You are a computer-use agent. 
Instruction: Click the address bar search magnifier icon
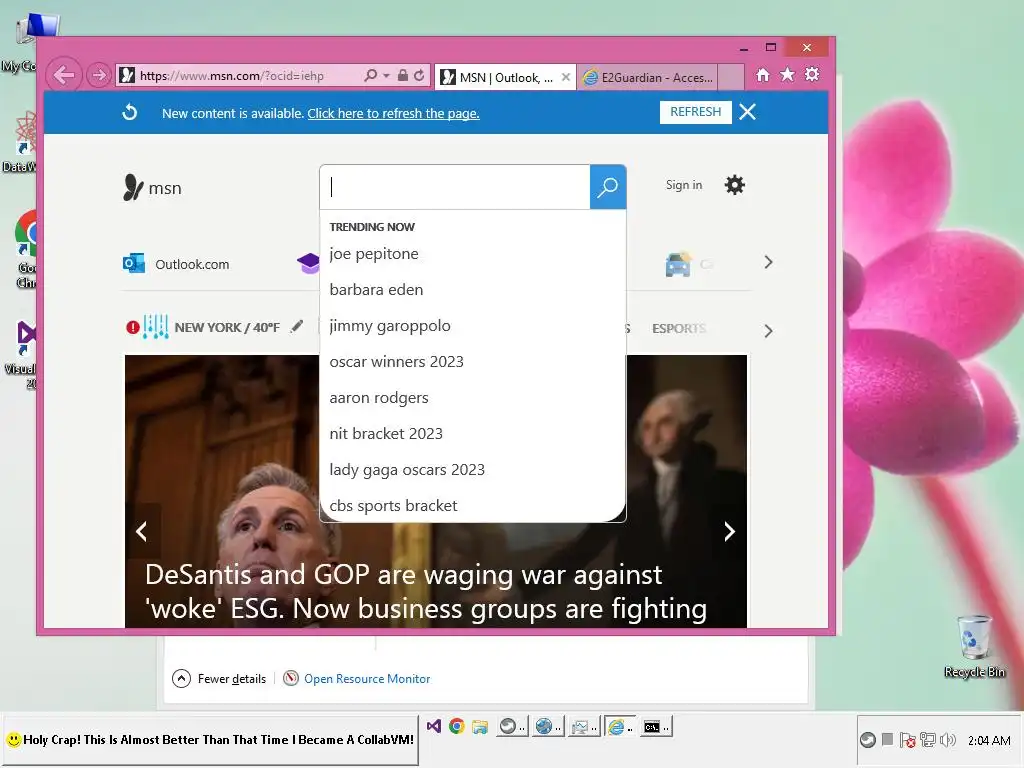tap(370, 76)
